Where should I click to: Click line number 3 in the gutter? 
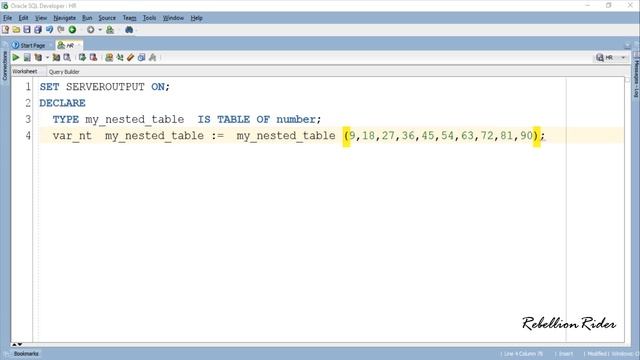[28, 120]
